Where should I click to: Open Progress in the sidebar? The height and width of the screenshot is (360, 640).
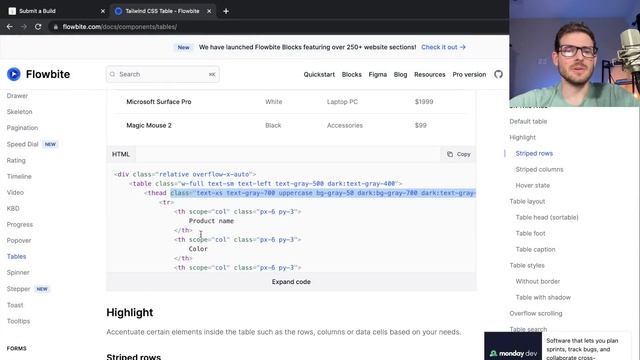pyautogui.click(x=20, y=224)
